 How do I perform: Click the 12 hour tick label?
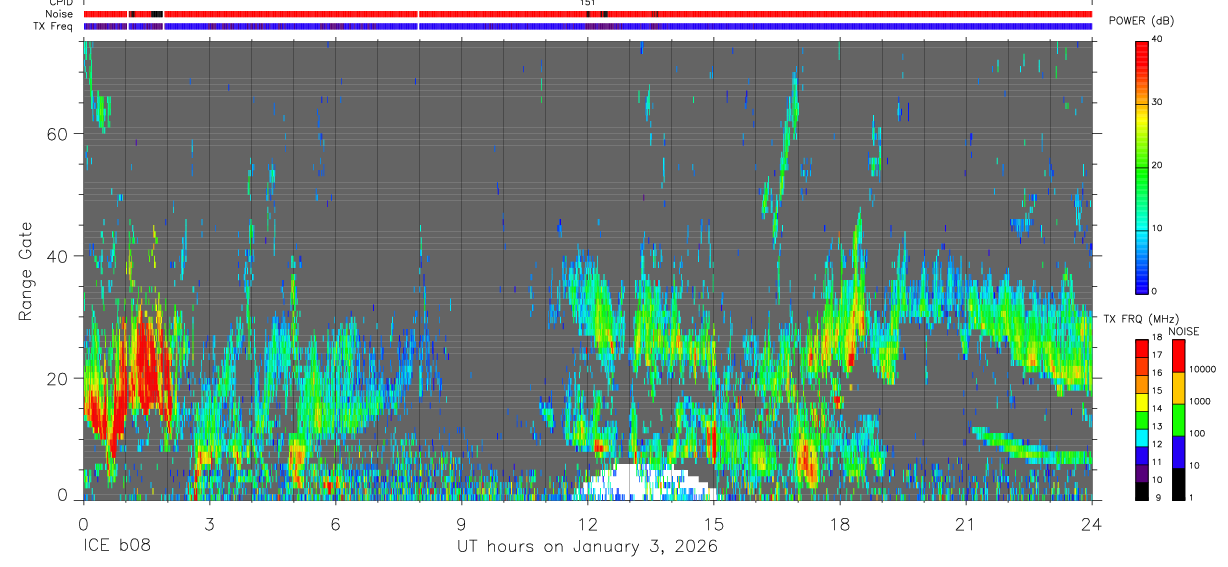(587, 524)
